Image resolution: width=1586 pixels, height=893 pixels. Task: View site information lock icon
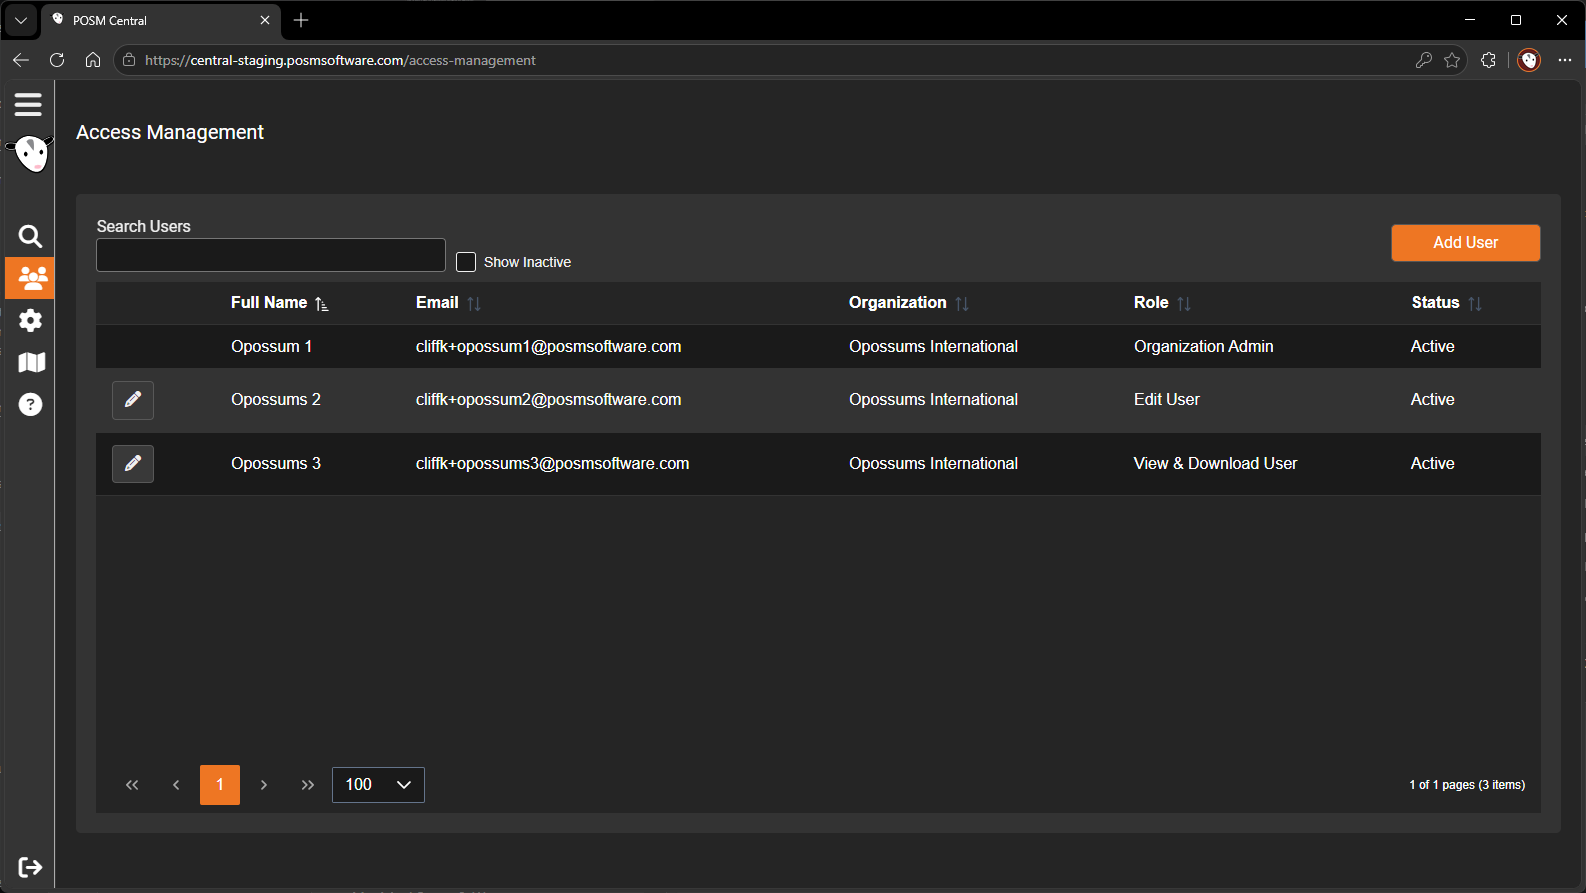tap(128, 60)
